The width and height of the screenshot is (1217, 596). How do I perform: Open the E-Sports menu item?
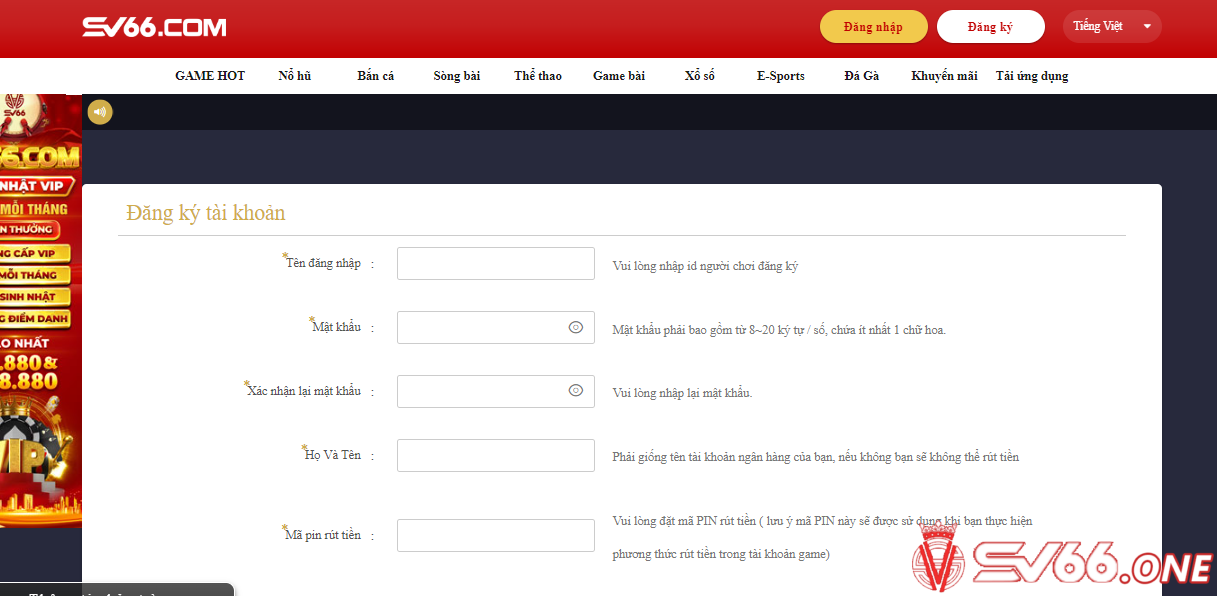[781, 76]
